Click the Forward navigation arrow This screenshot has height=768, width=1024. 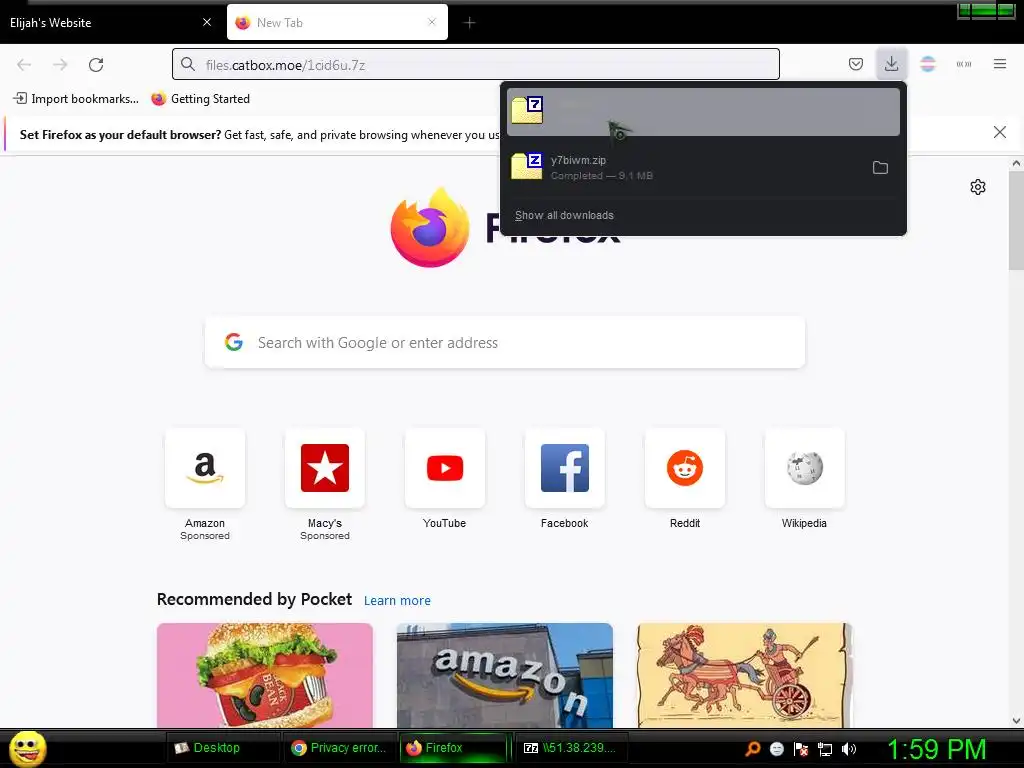click(60, 65)
